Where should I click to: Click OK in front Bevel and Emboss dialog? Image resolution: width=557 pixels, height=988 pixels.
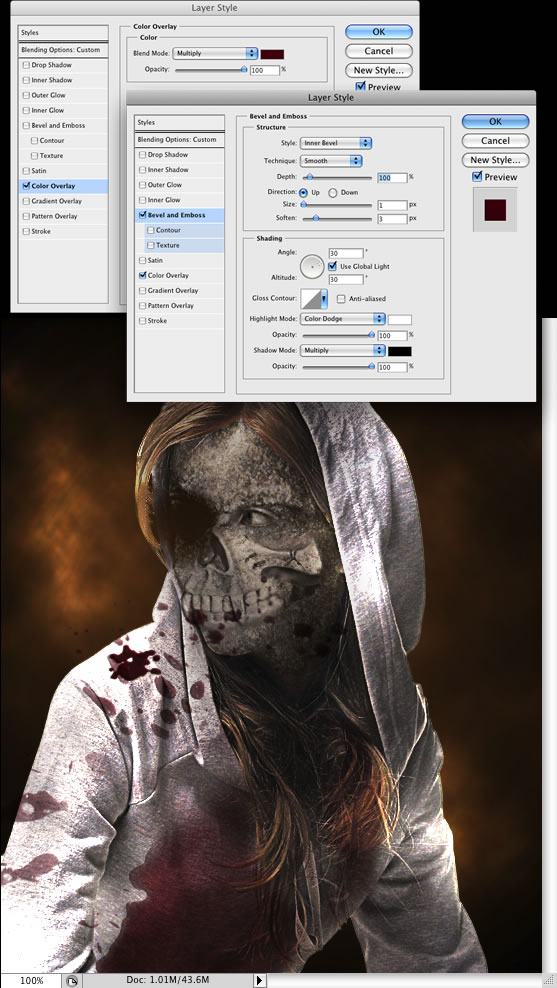[x=495, y=122]
